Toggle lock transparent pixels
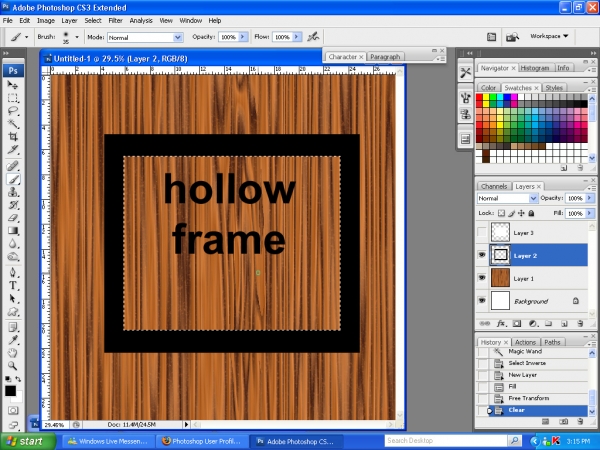The height and width of the screenshot is (450, 600). coord(501,213)
